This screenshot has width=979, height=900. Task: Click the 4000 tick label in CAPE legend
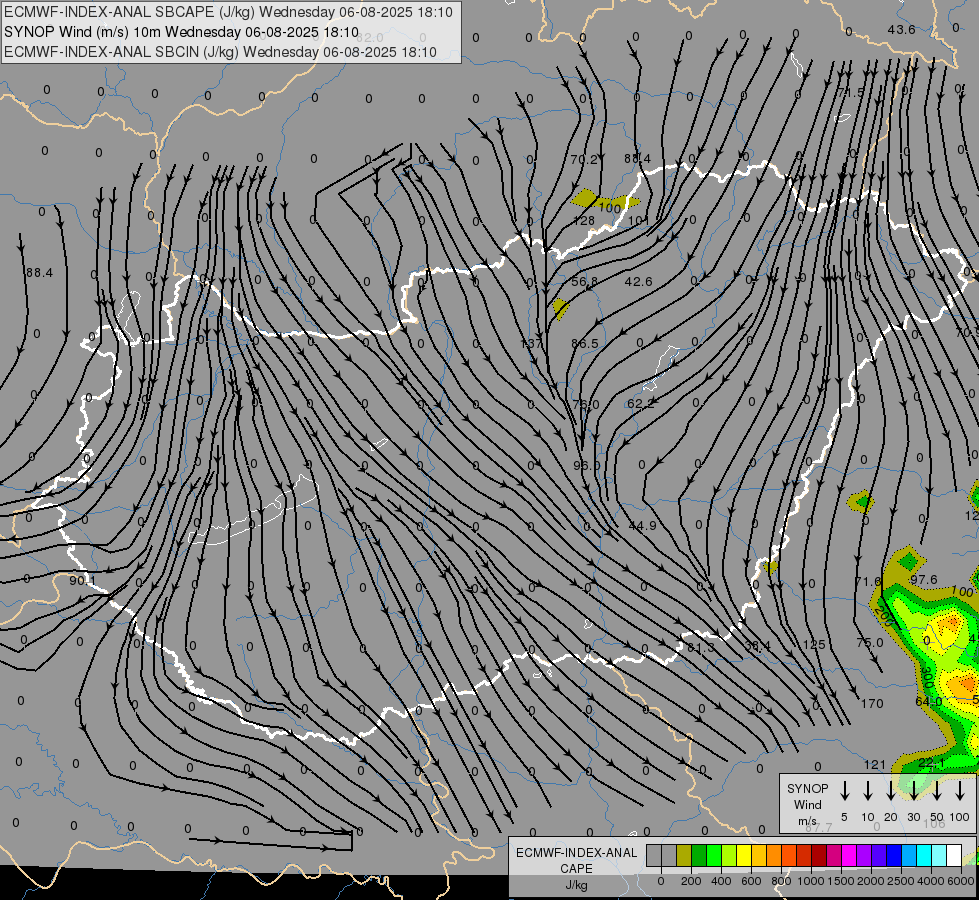coord(931,881)
